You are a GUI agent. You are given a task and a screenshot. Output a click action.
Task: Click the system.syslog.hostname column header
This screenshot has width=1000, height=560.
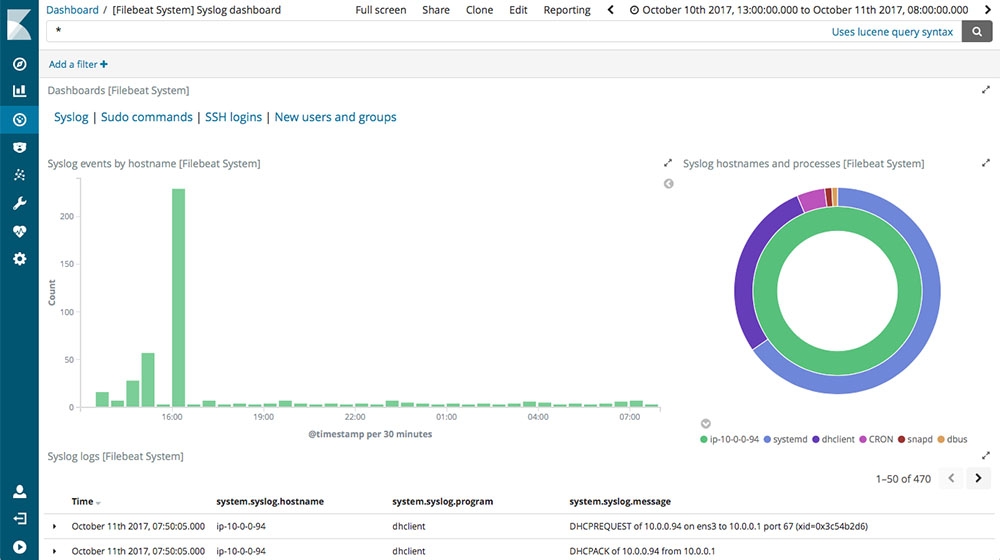[x=270, y=501]
